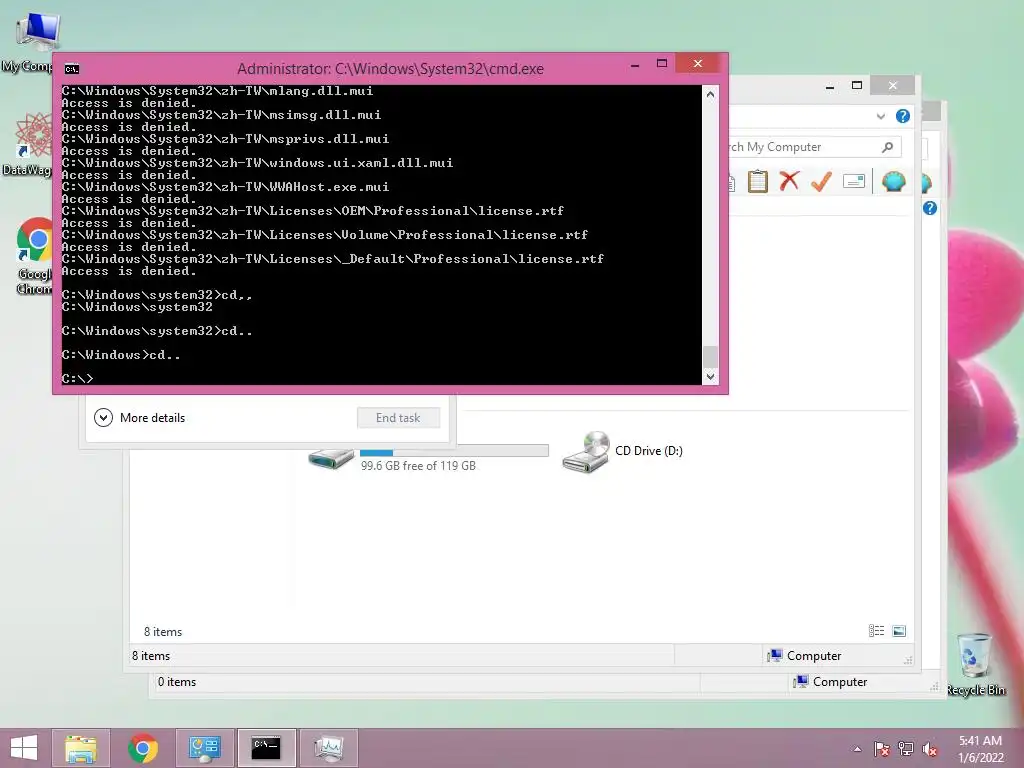Screen dimensions: 1024x768
Task: Open My Computer desktop icon
Action: click(31, 42)
